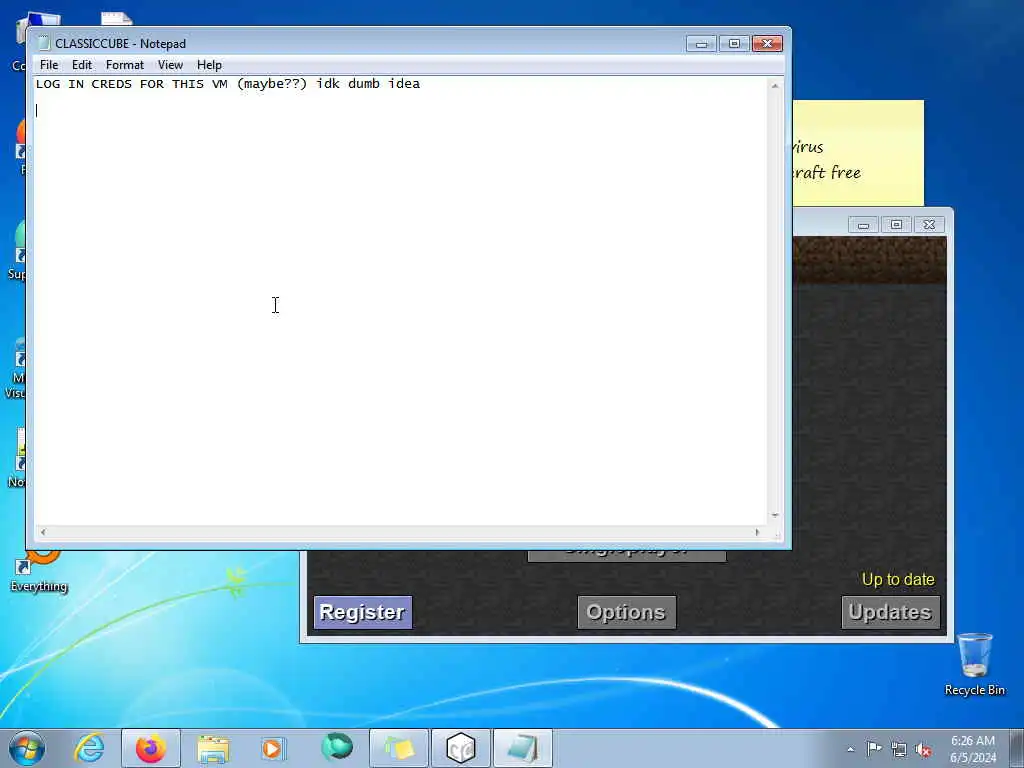Click the Notepad title bar document icon
1024x768 pixels.
pyautogui.click(x=44, y=43)
